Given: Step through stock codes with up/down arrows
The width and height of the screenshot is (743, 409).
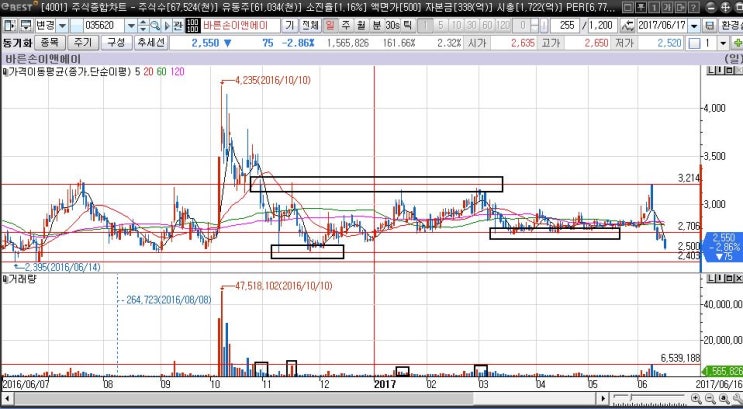Looking at the screenshot, I should (x=143, y=25).
